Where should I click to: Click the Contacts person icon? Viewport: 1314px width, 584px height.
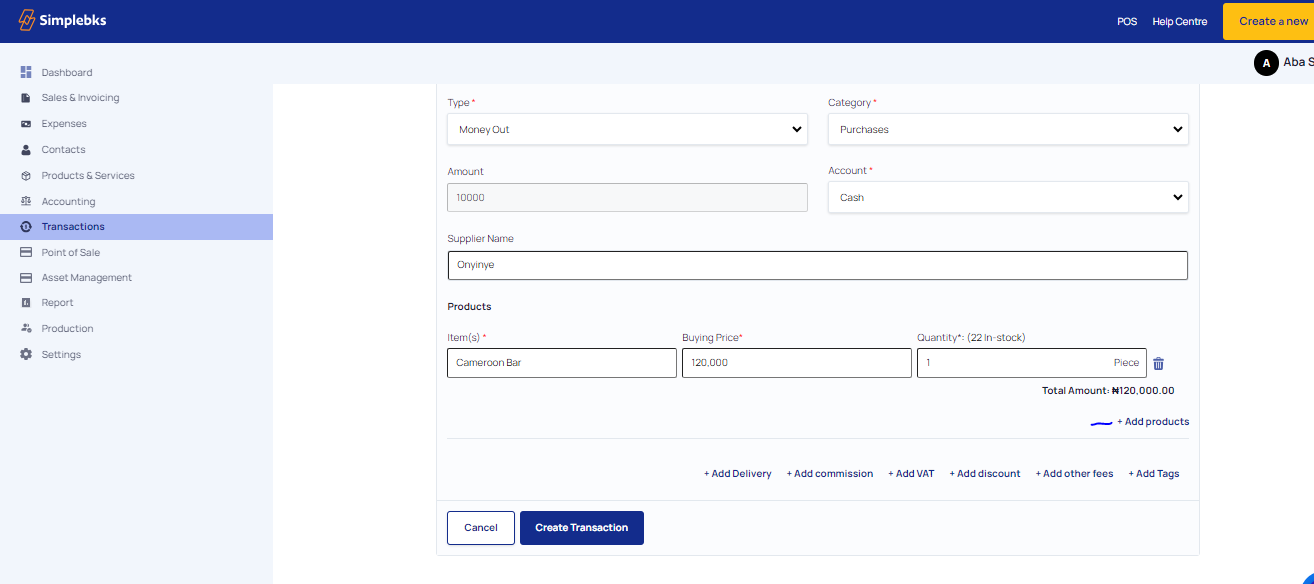coord(26,150)
